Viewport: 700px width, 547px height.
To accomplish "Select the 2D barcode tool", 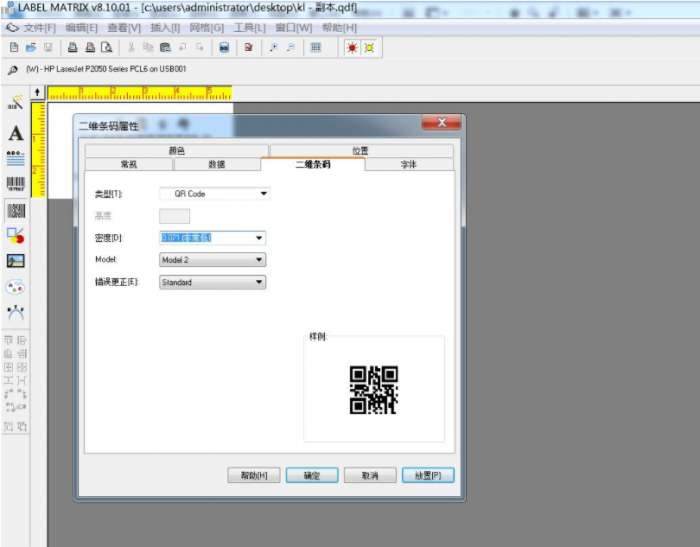I will click(16, 211).
